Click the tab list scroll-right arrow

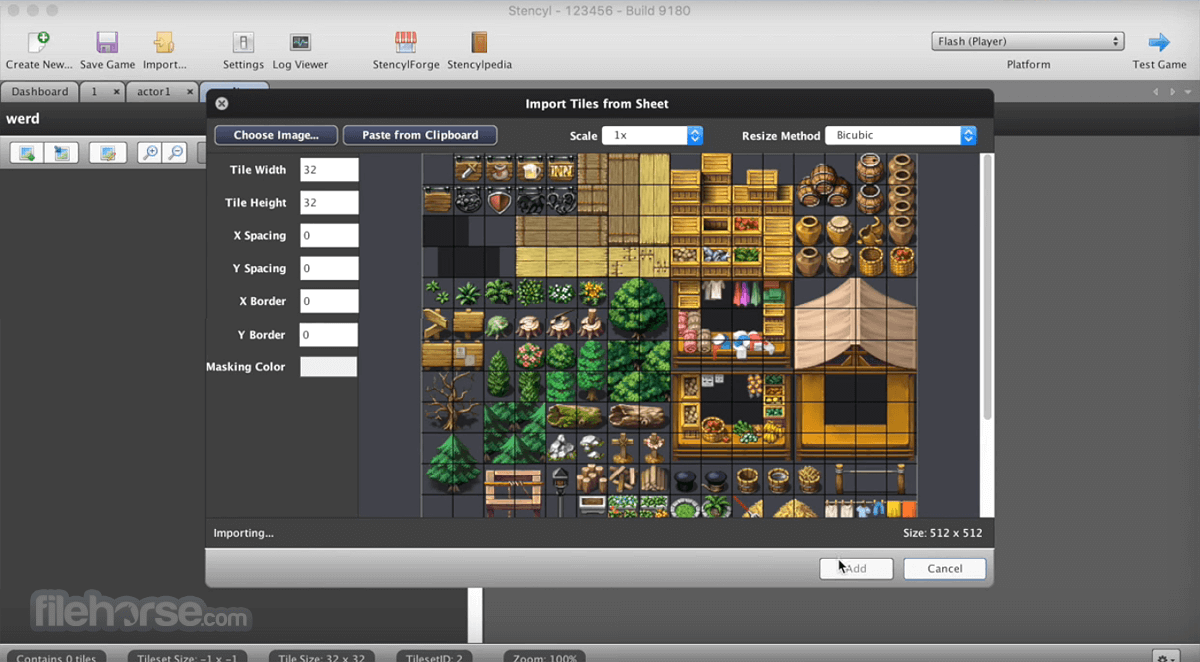click(1171, 92)
